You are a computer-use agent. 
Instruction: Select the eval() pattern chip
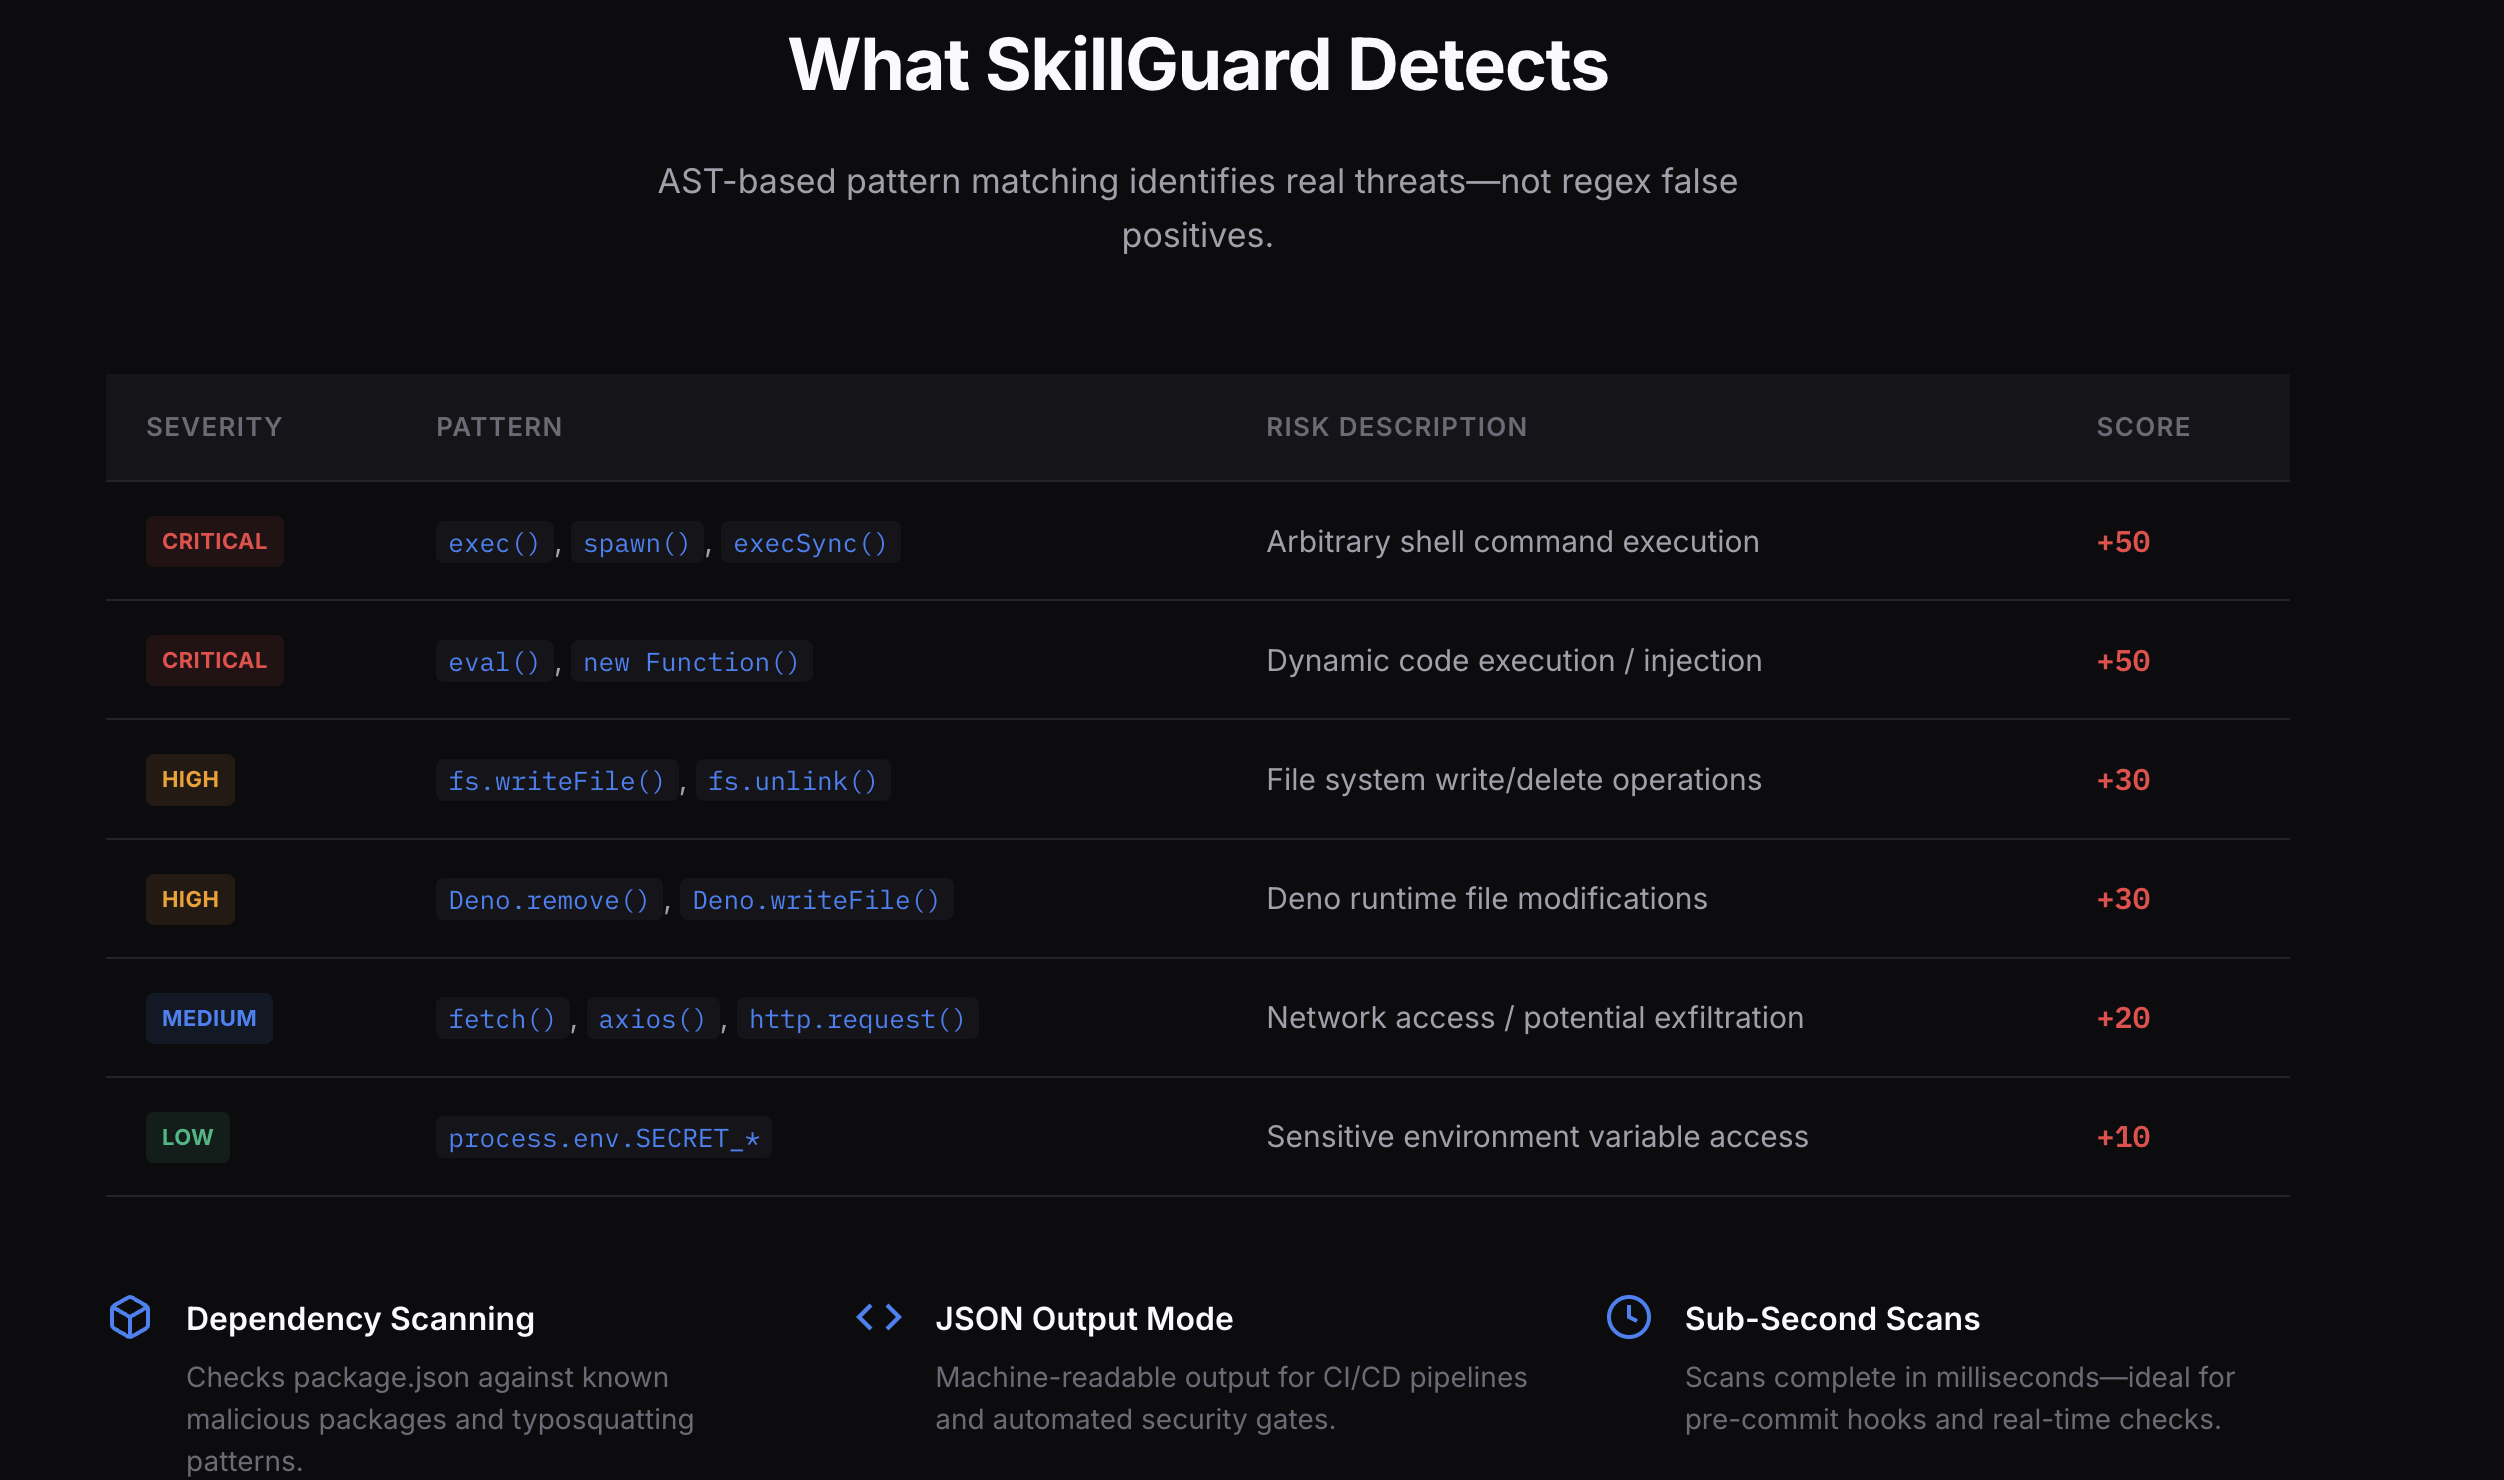pos(493,661)
